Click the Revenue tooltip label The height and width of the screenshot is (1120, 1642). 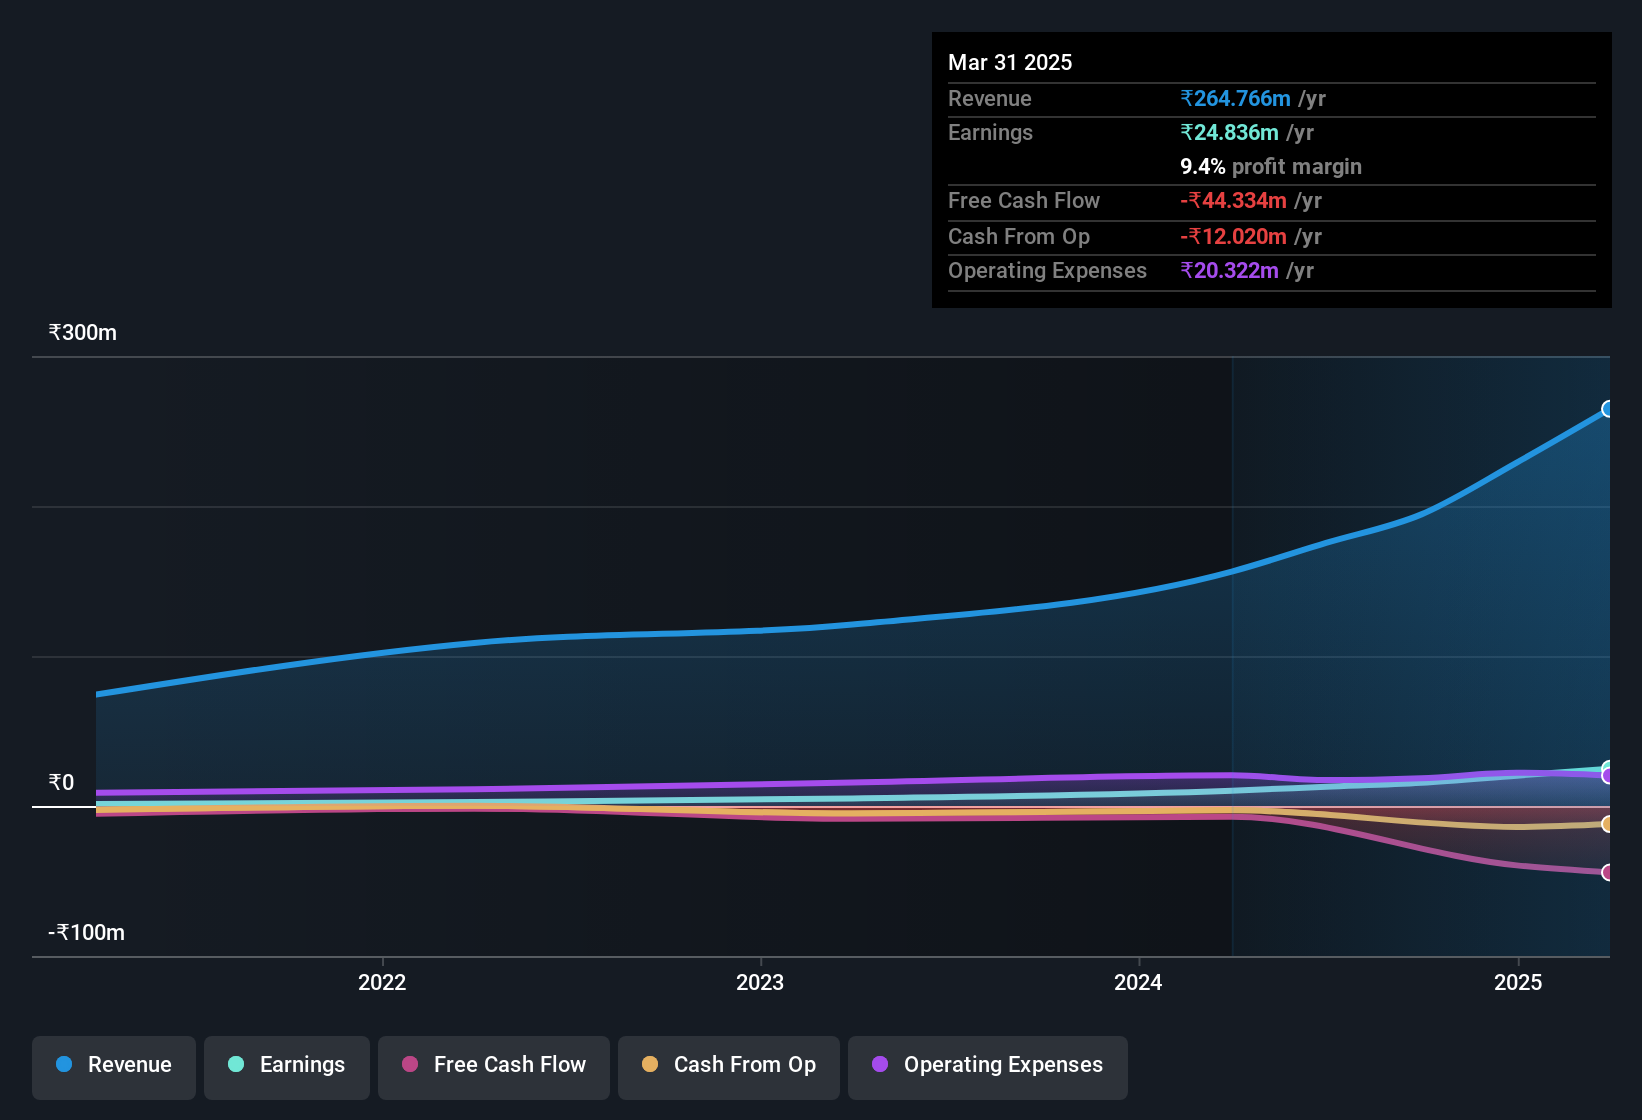pyautogui.click(x=989, y=98)
